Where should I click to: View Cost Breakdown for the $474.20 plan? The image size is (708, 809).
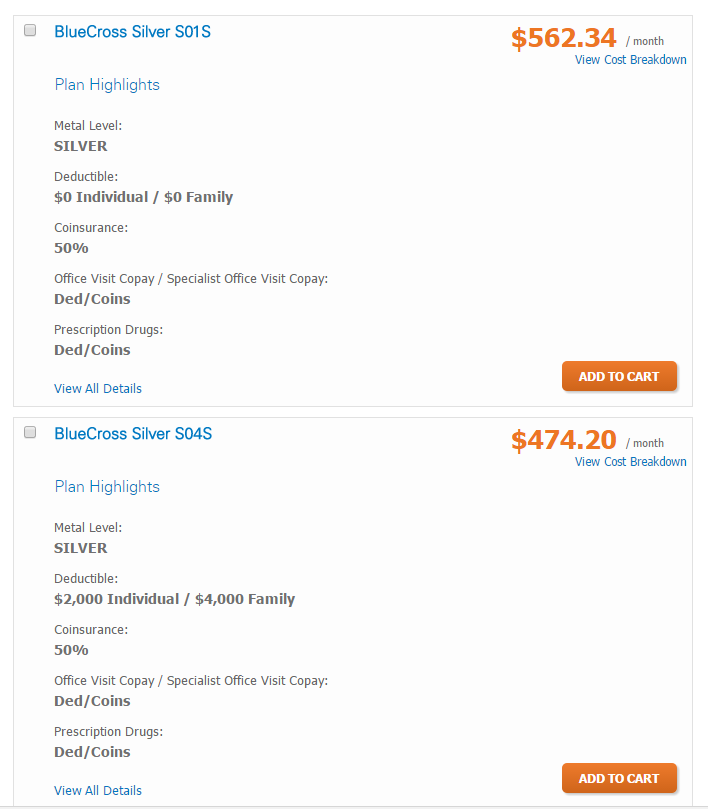(x=630, y=462)
